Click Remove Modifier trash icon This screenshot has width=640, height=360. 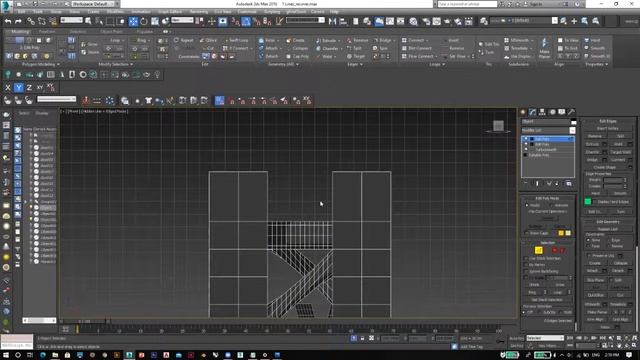(557, 184)
